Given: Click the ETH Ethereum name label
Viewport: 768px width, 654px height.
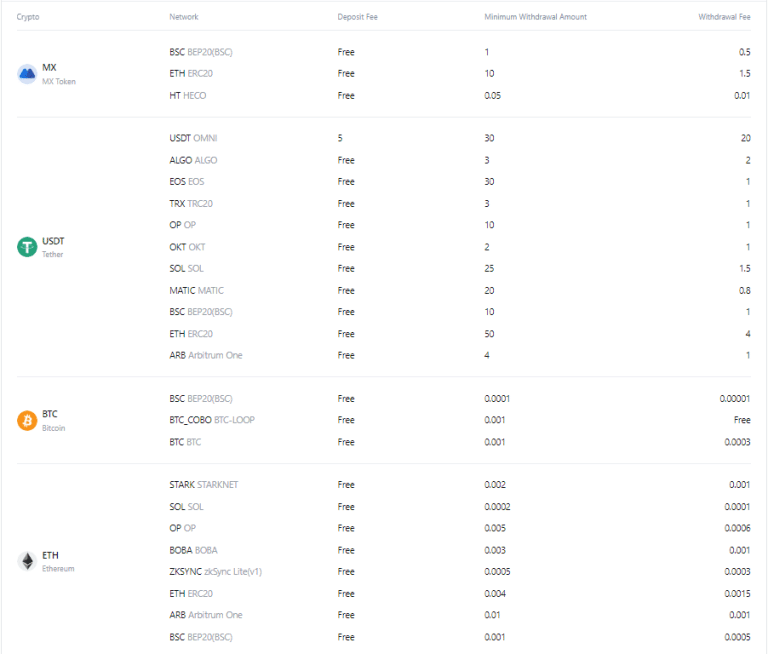Looking at the screenshot, I should point(58,561).
